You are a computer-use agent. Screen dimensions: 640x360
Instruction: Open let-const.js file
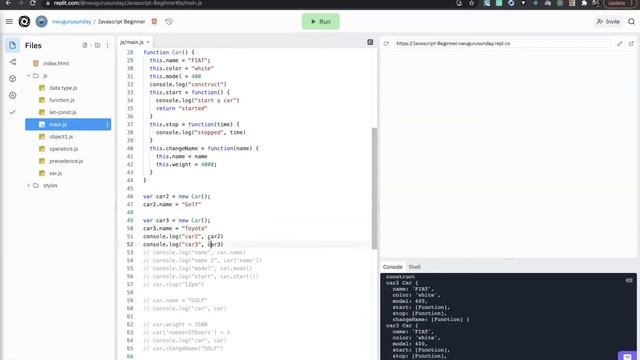[62, 112]
